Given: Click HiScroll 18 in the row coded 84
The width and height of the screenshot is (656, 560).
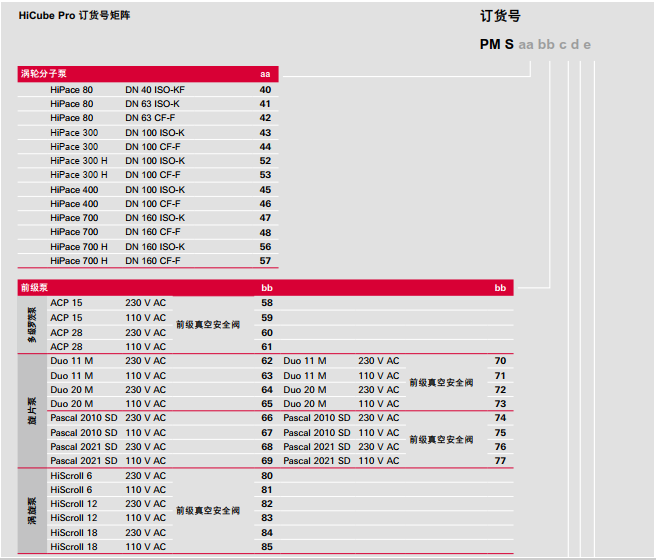Looking at the screenshot, I should pyautogui.click(x=74, y=533).
